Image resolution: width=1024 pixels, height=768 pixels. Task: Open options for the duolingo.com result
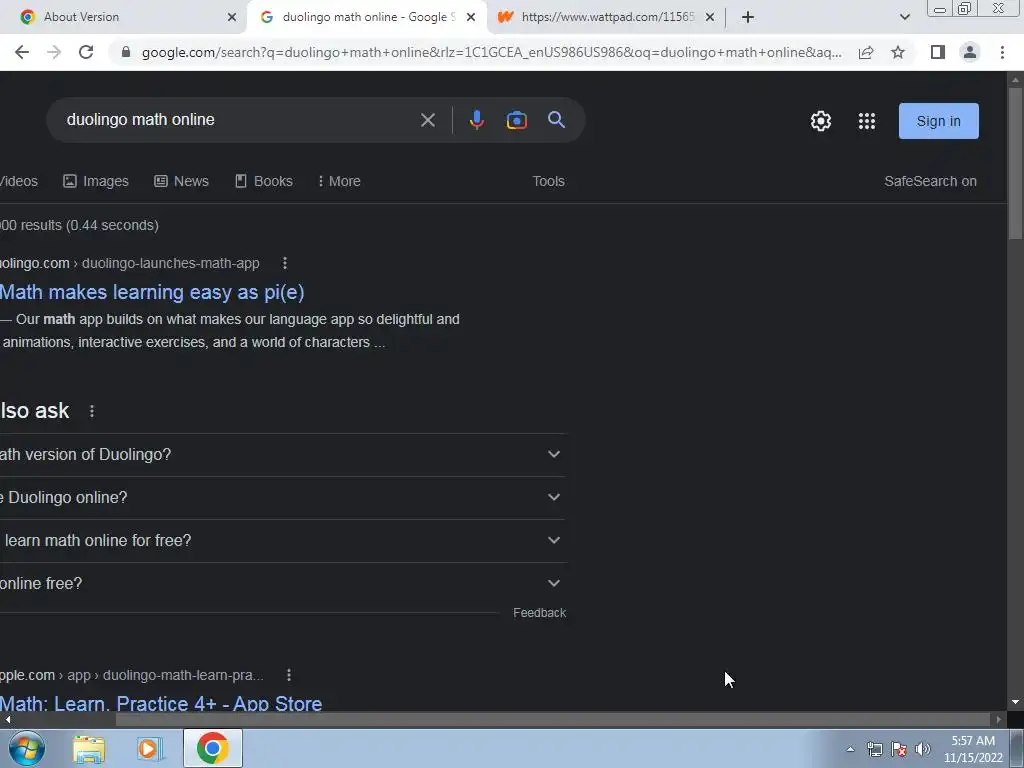click(285, 263)
